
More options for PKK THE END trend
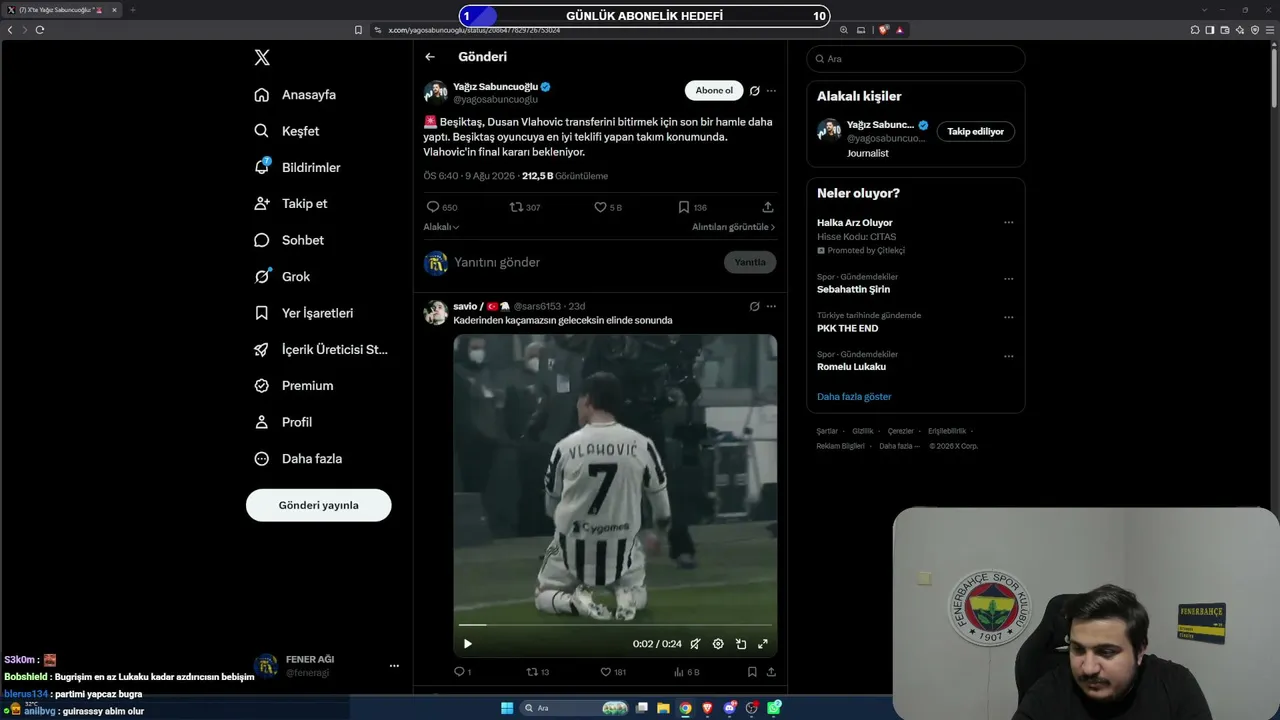point(1008,317)
